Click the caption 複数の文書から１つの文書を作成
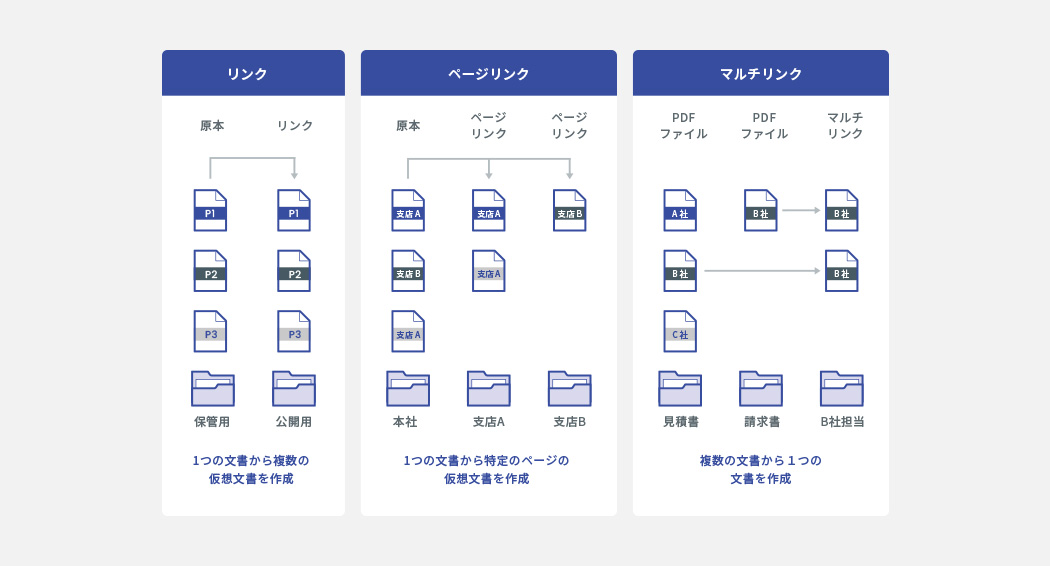 760,469
